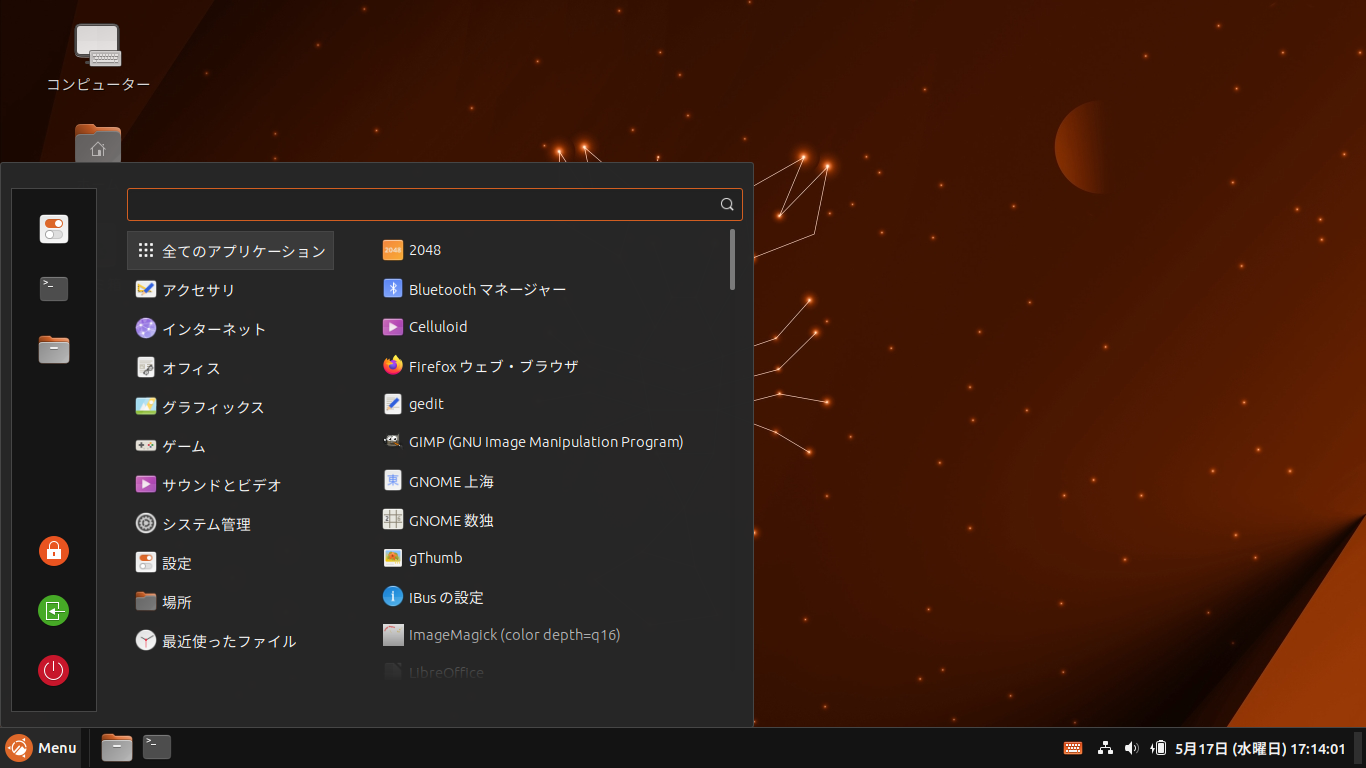Open terminal launcher in taskbar
The height and width of the screenshot is (768, 1366).
pyautogui.click(x=157, y=747)
